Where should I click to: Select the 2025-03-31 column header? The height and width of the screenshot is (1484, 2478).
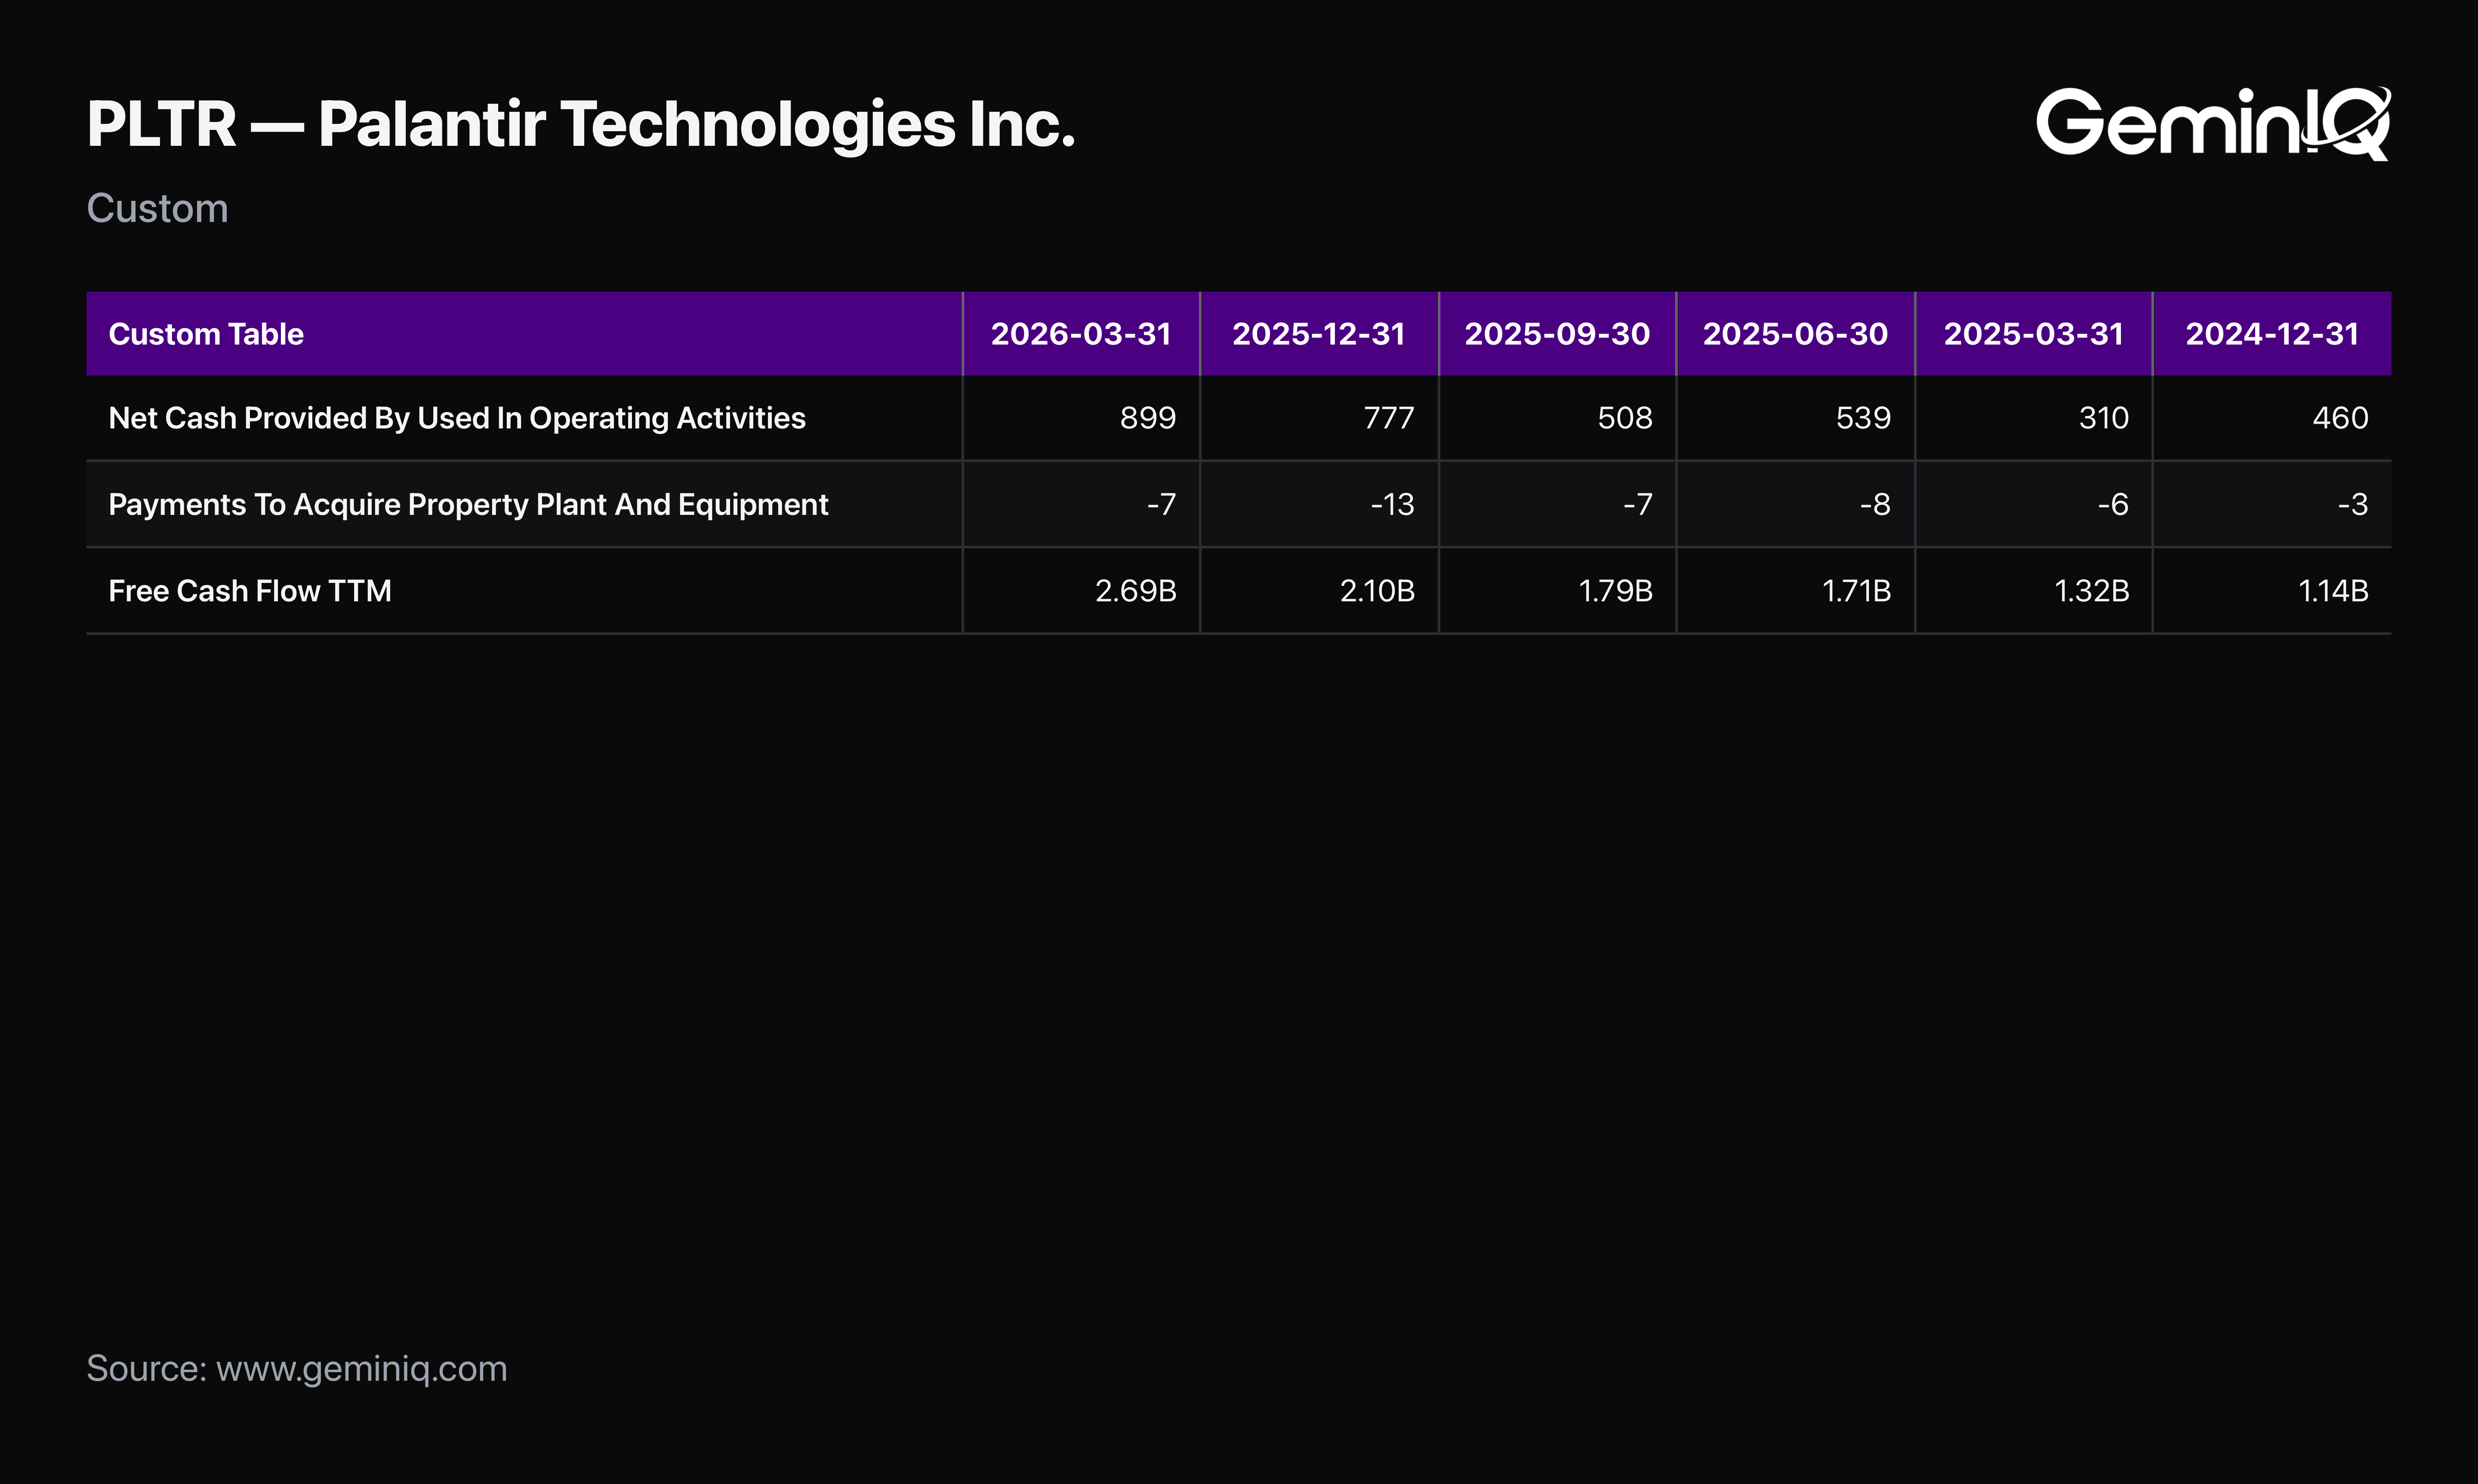[x=2034, y=334]
